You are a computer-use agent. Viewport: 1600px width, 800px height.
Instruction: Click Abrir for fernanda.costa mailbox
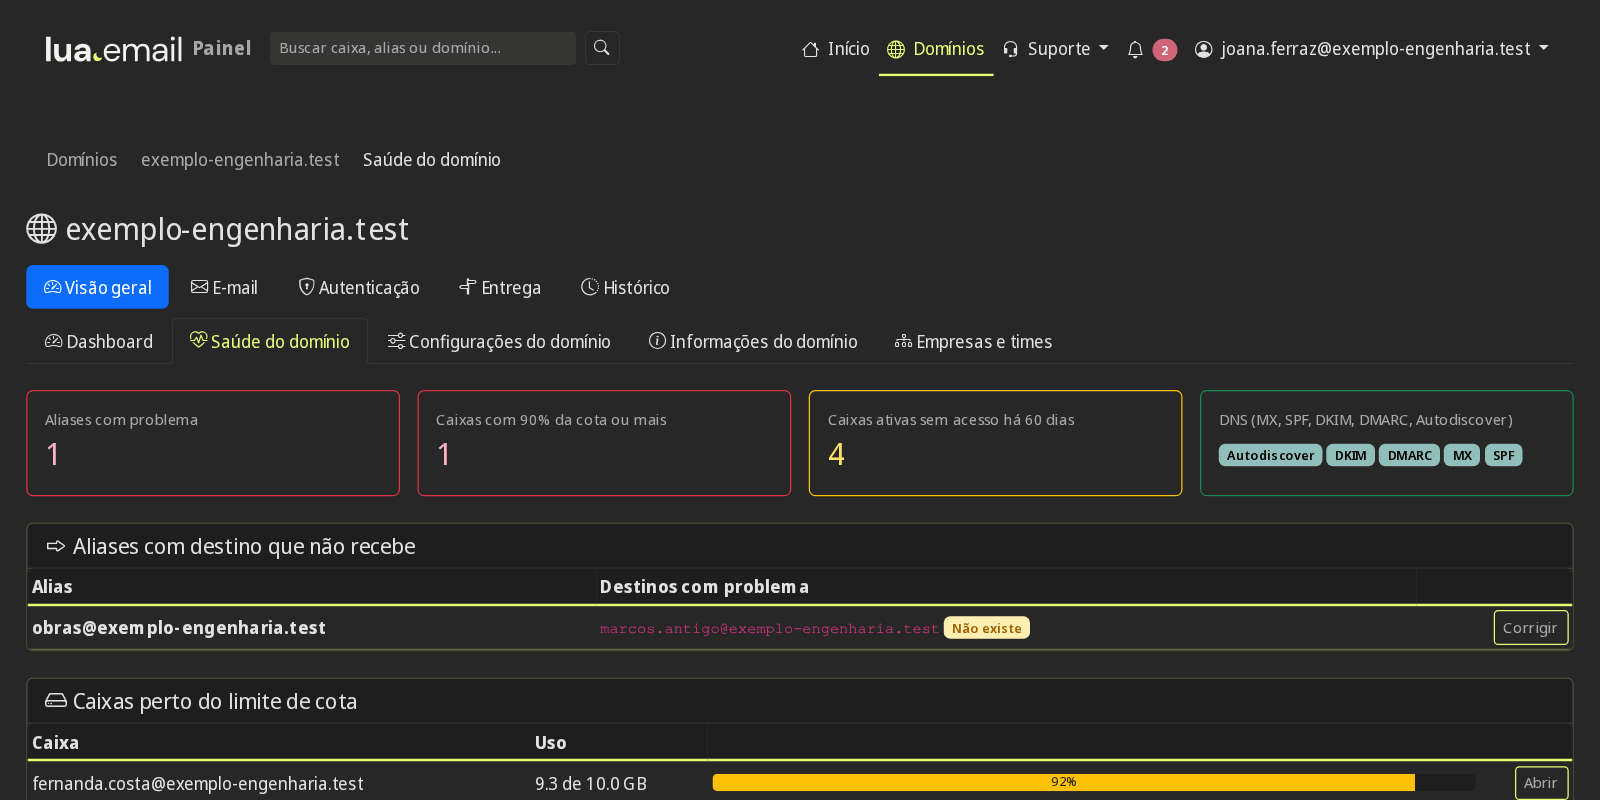pyautogui.click(x=1540, y=783)
